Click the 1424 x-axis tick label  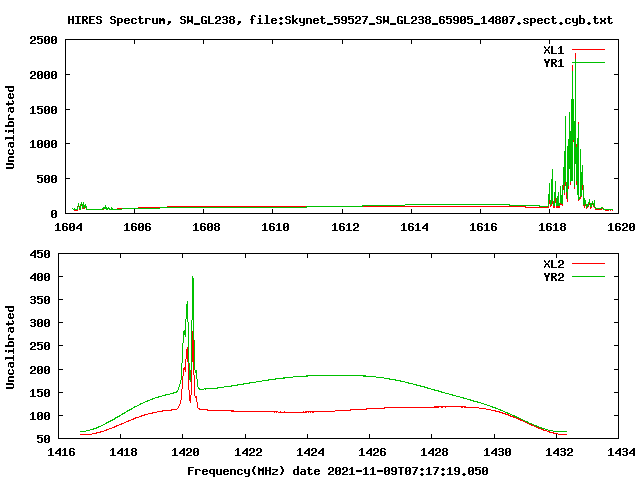(x=310, y=452)
